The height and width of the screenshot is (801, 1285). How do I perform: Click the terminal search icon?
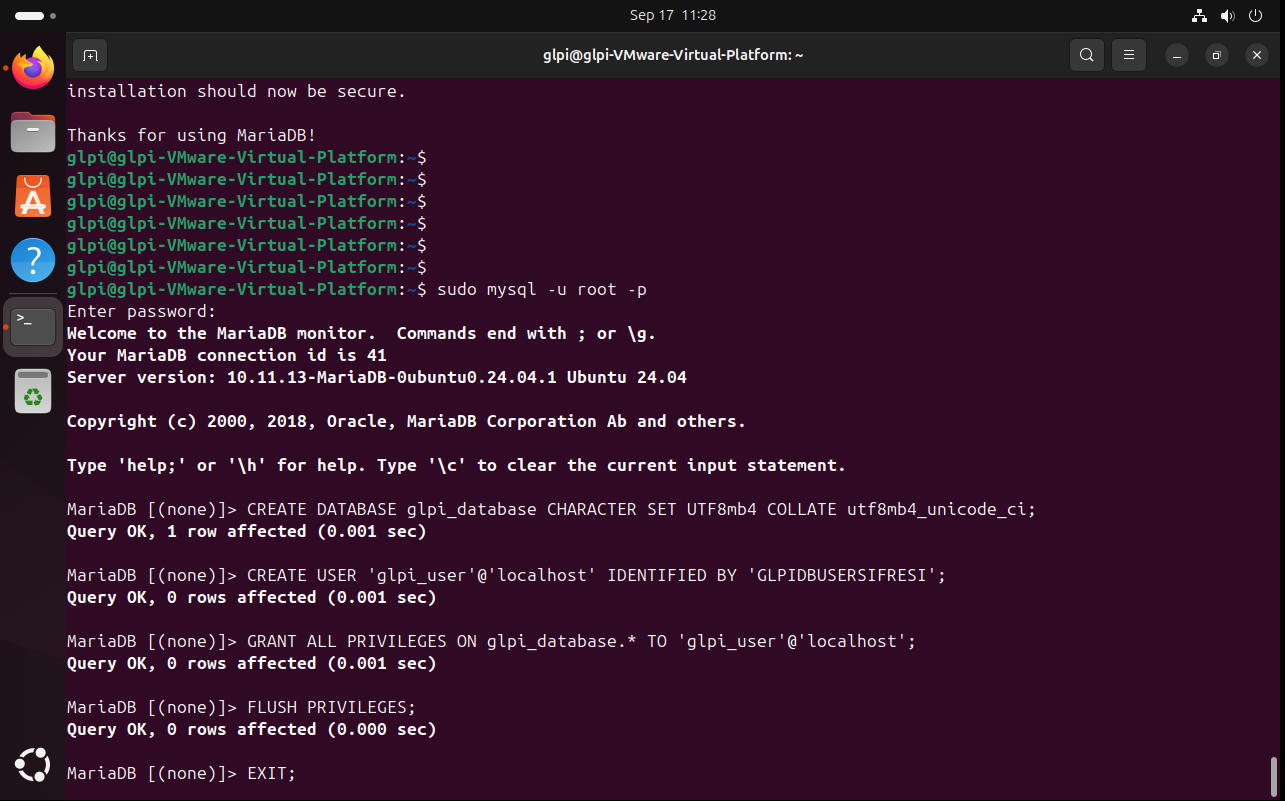[1086, 55]
